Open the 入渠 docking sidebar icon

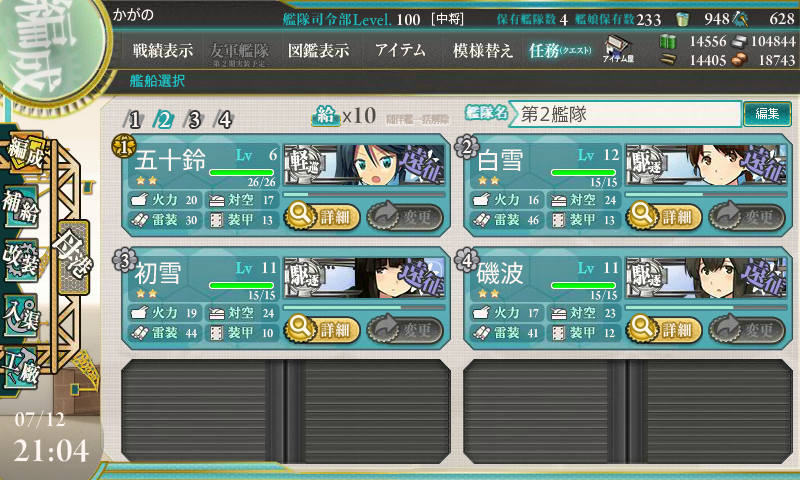pyautogui.click(x=20, y=315)
